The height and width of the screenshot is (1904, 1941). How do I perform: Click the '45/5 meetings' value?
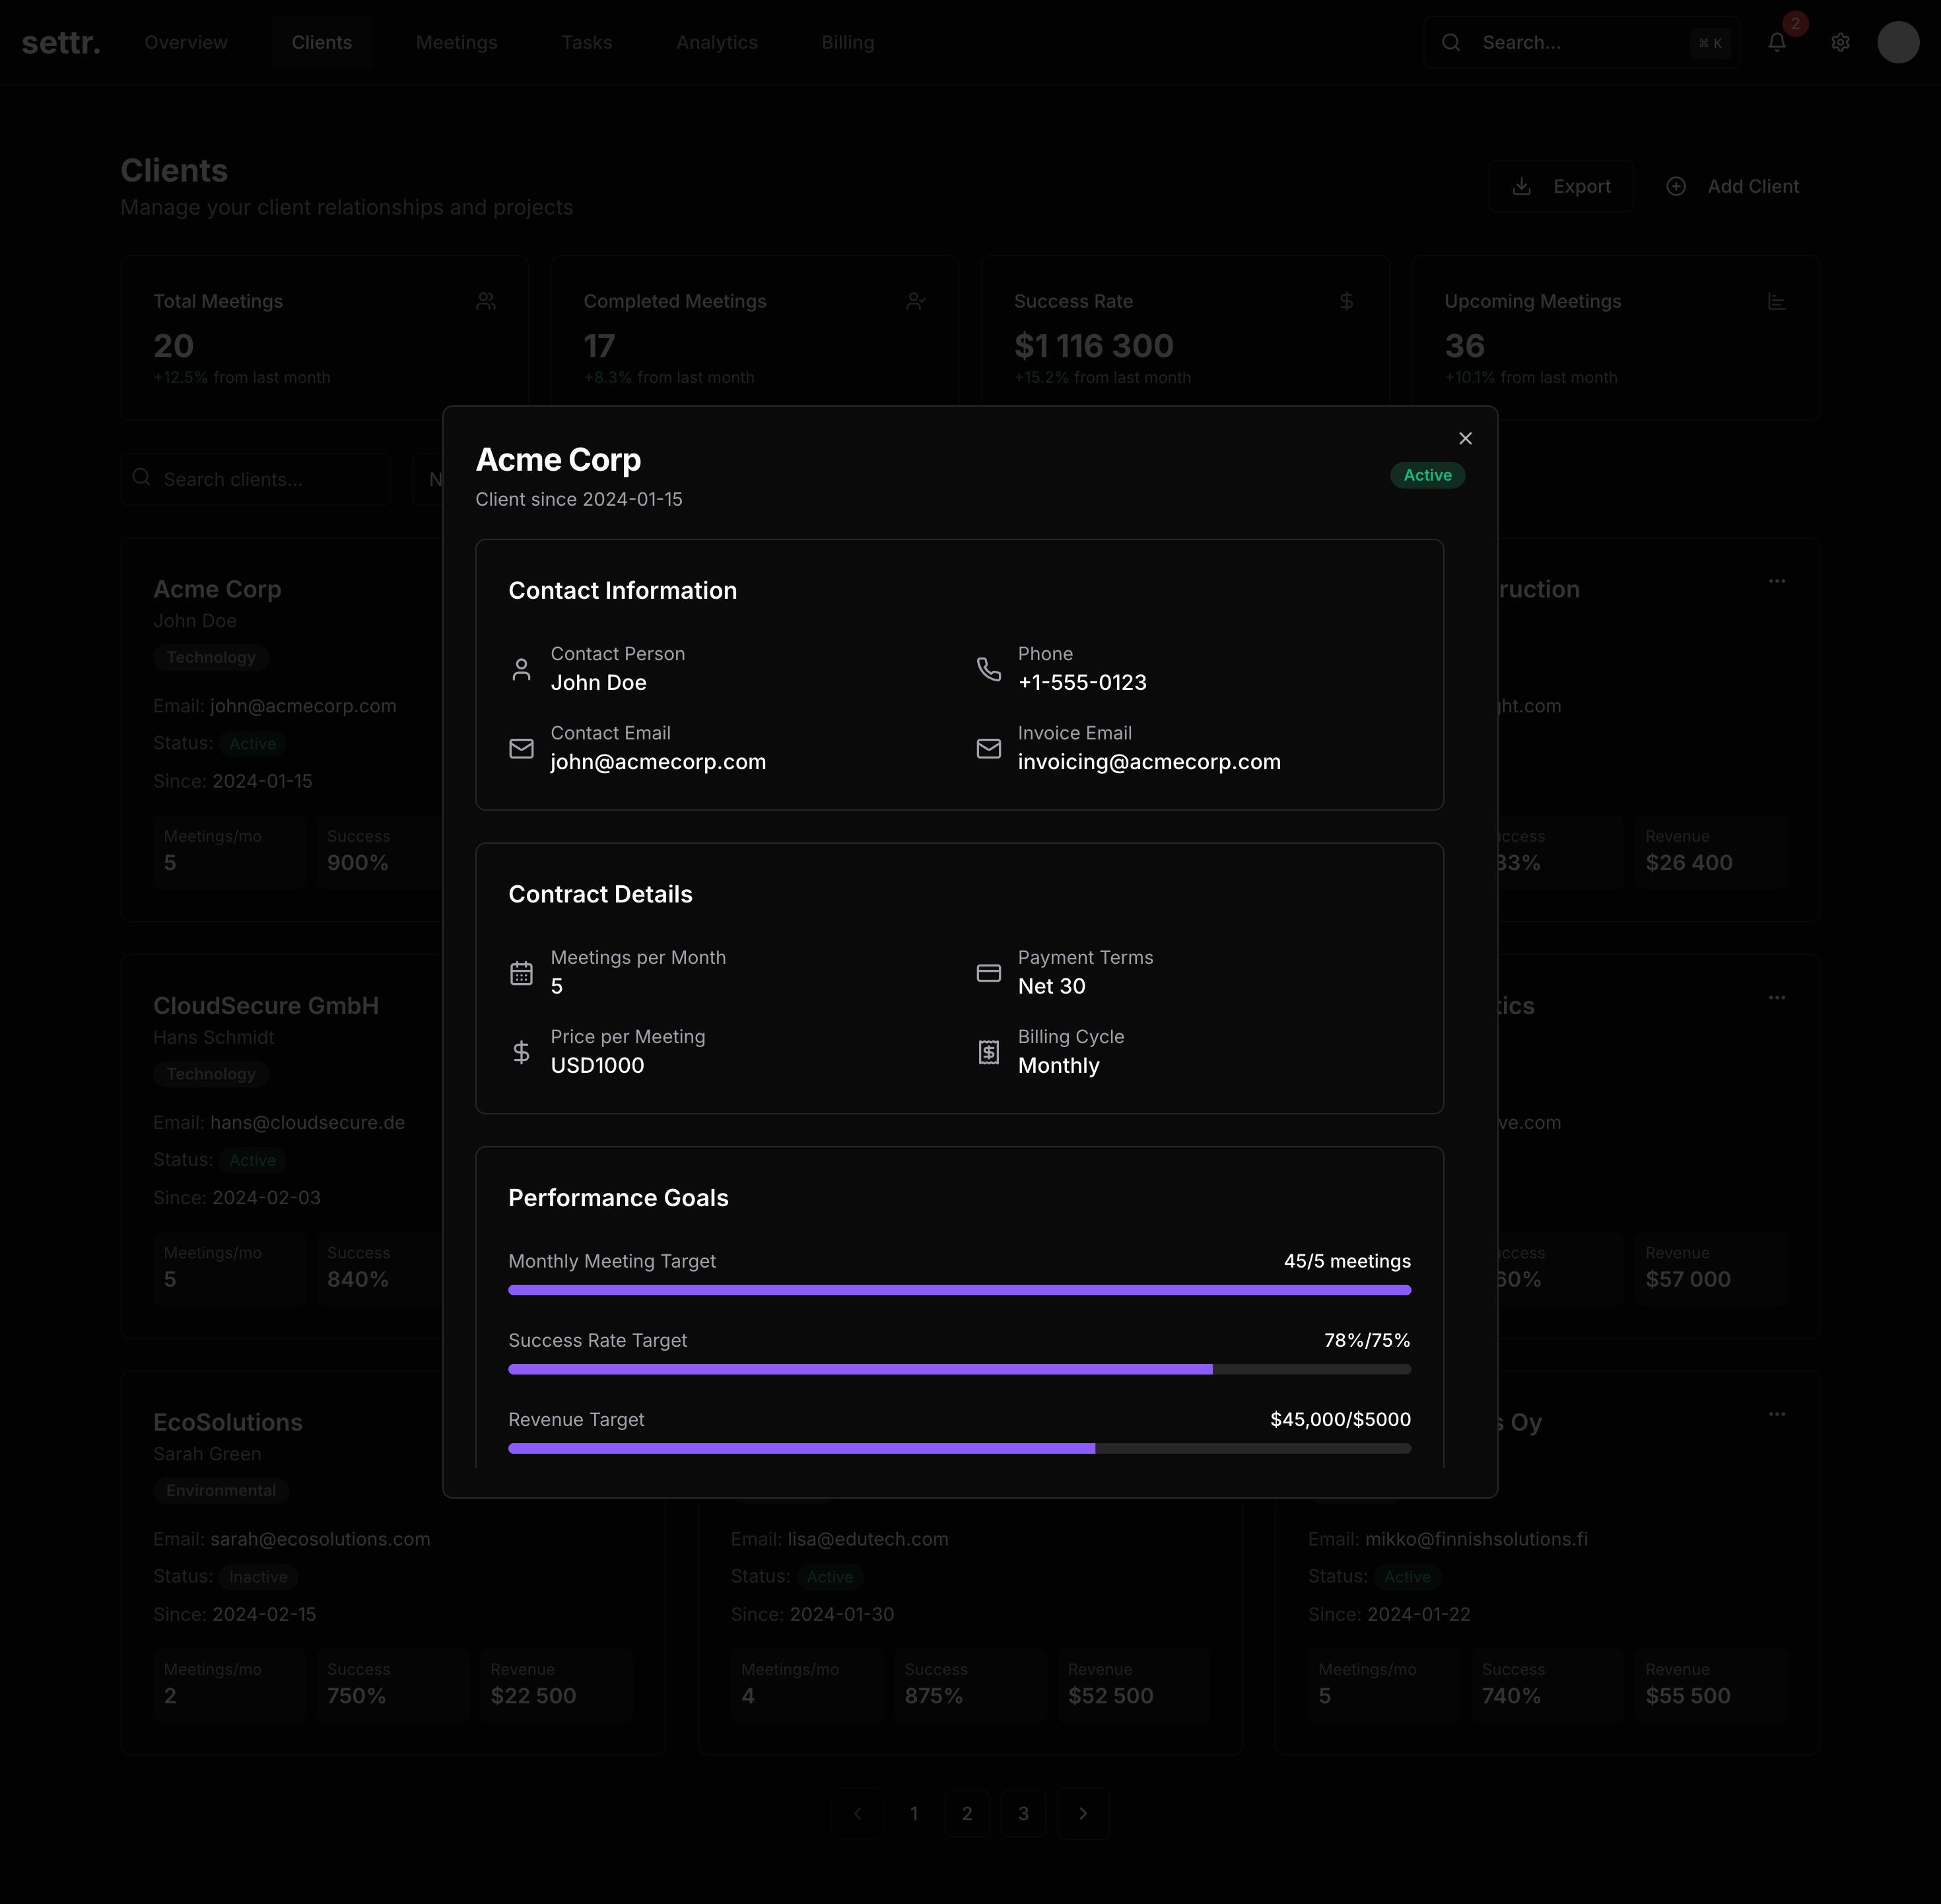(x=1347, y=1261)
